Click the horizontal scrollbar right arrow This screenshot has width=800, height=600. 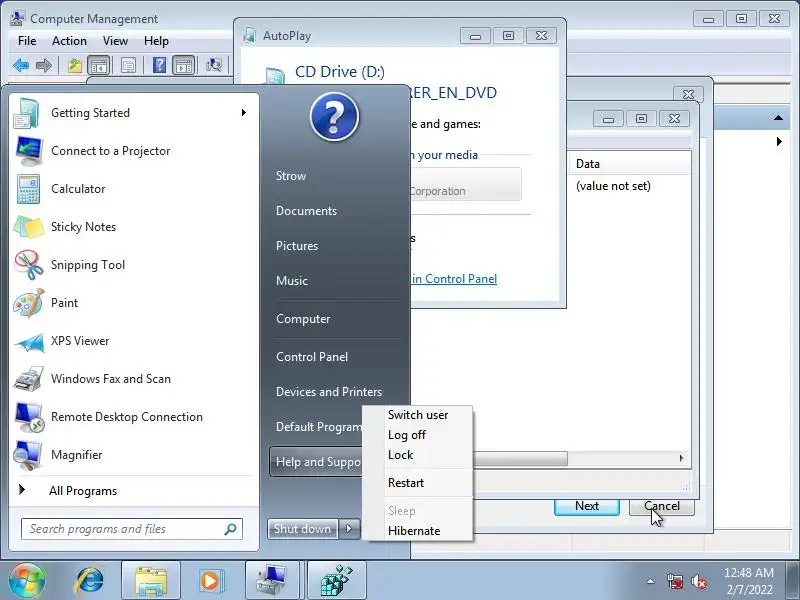(682, 458)
